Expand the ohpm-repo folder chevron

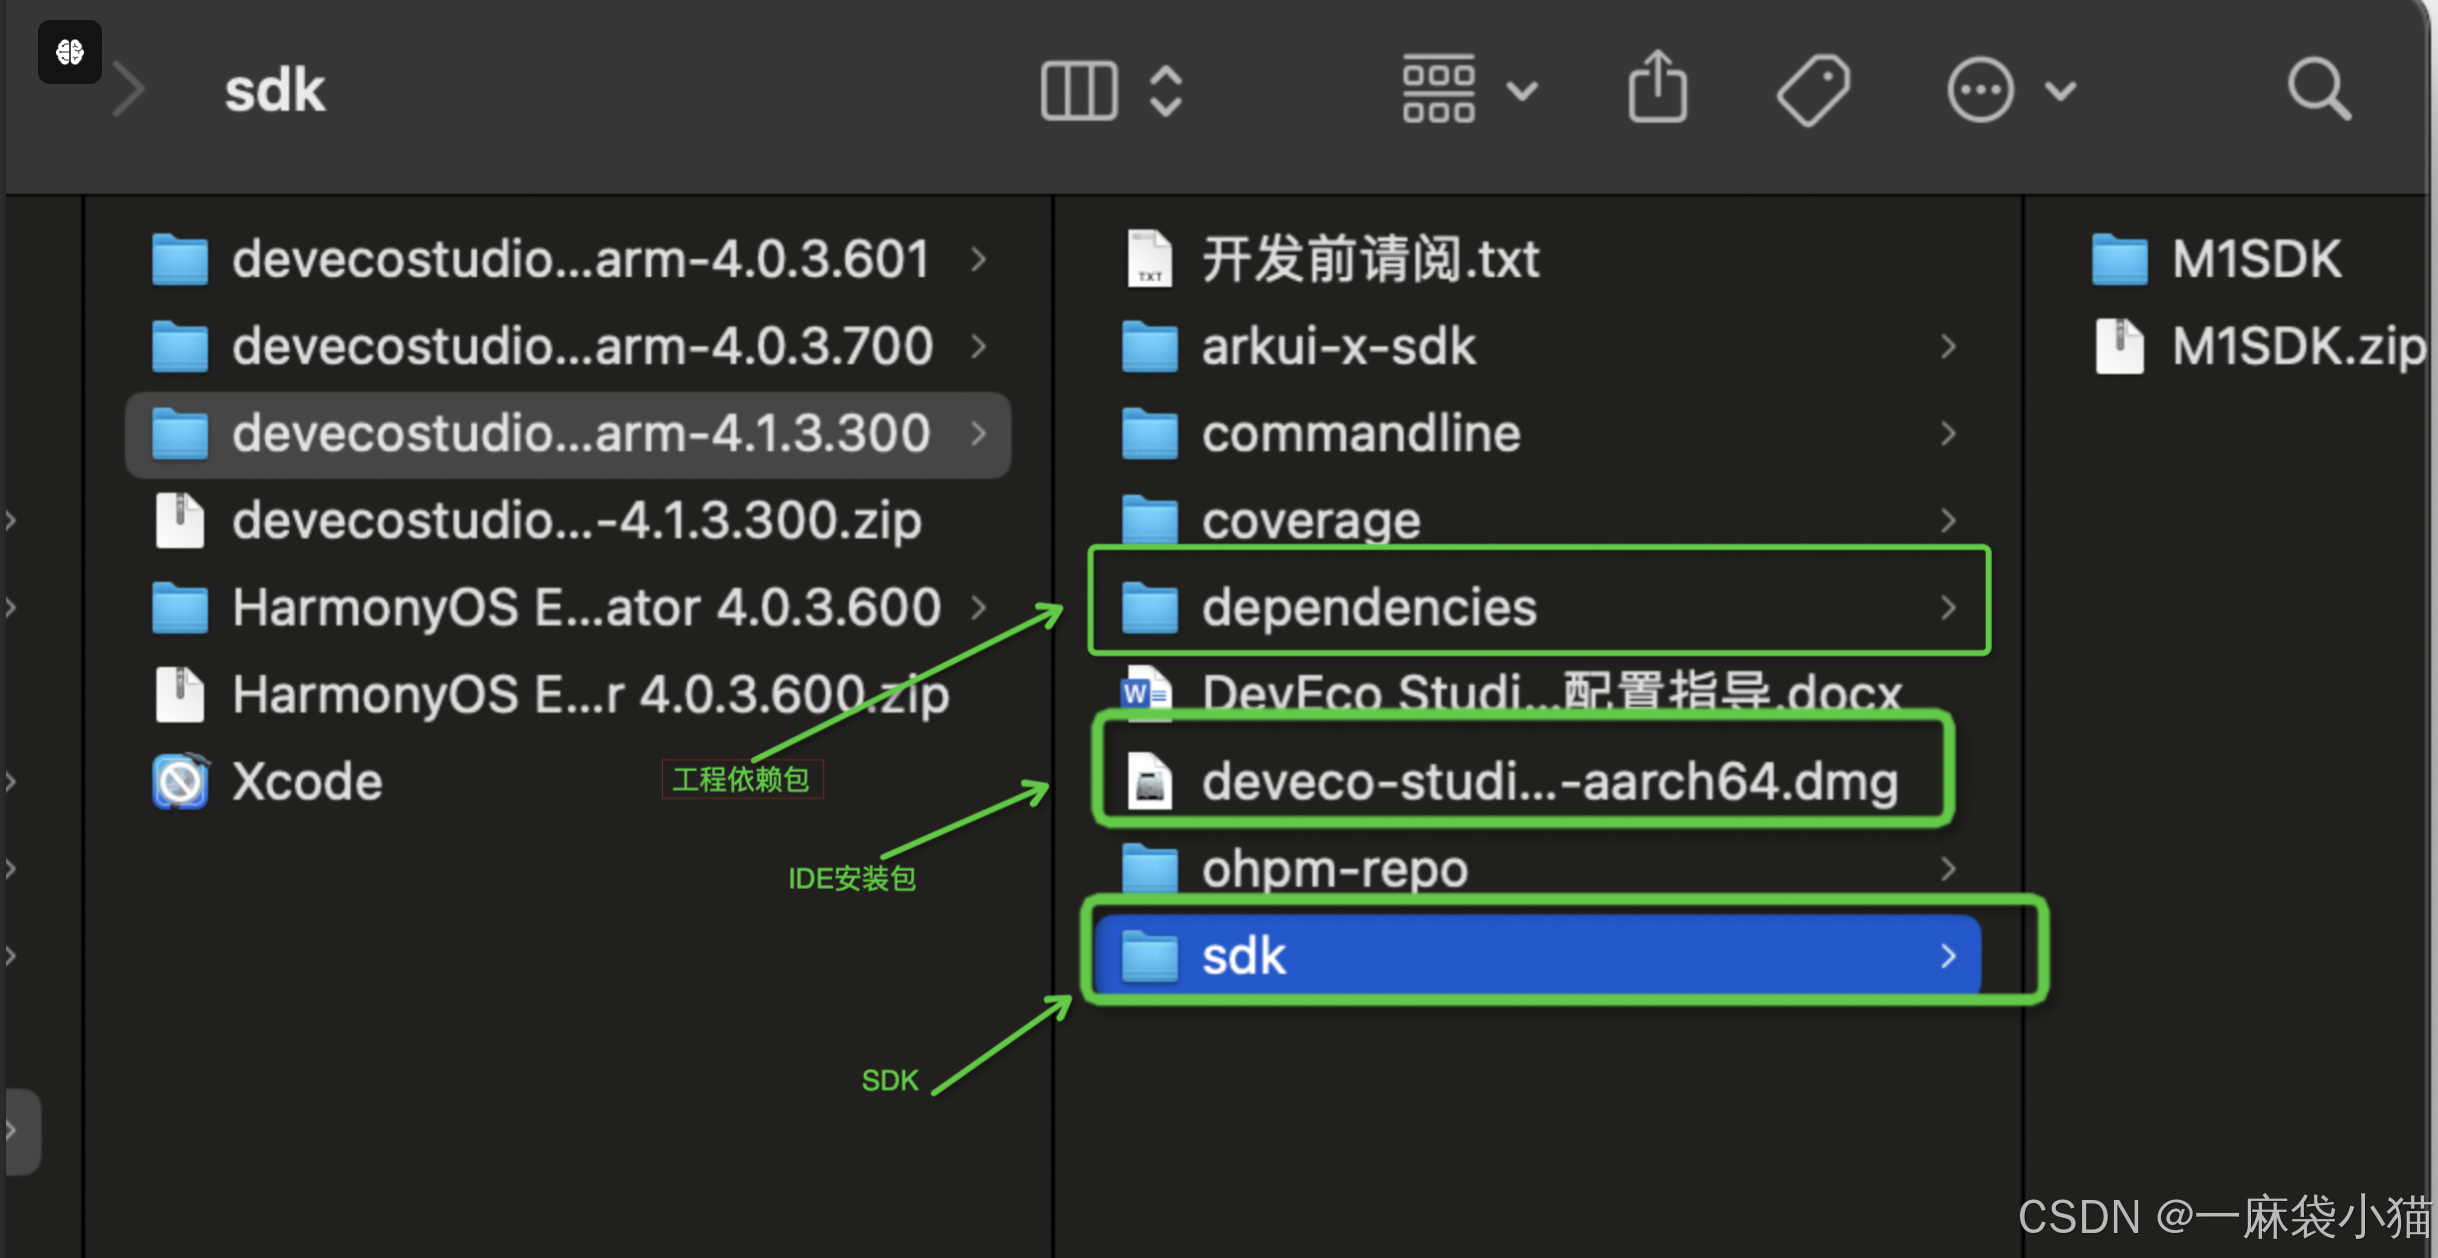pos(1947,868)
